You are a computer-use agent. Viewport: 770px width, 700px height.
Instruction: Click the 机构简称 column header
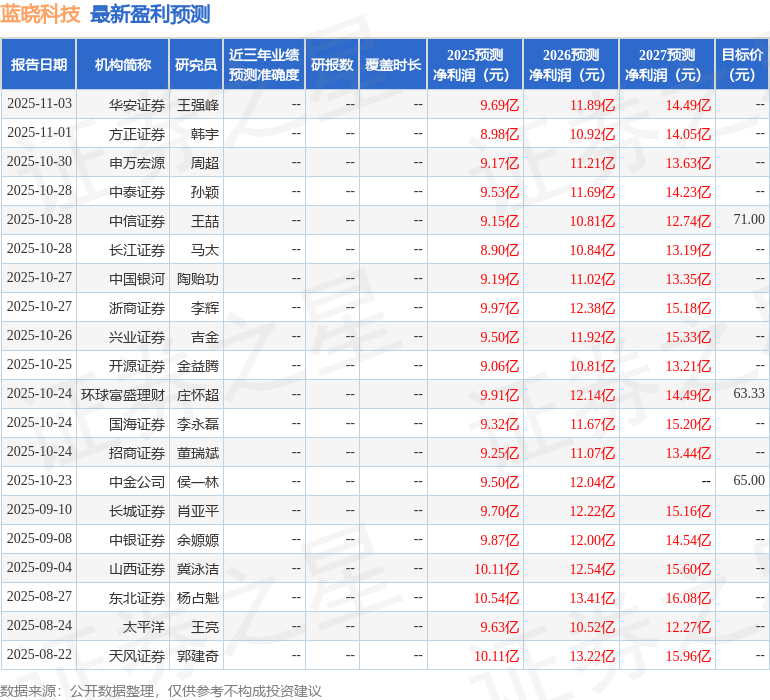click(123, 65)
